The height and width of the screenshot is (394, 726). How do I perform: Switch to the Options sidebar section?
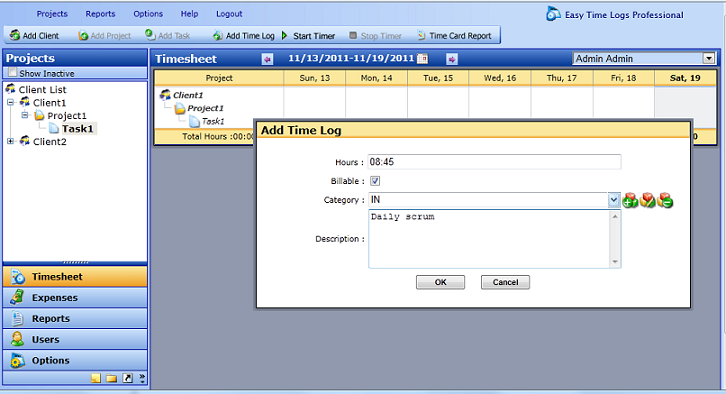pyautogui.click(x=75, y=360)
